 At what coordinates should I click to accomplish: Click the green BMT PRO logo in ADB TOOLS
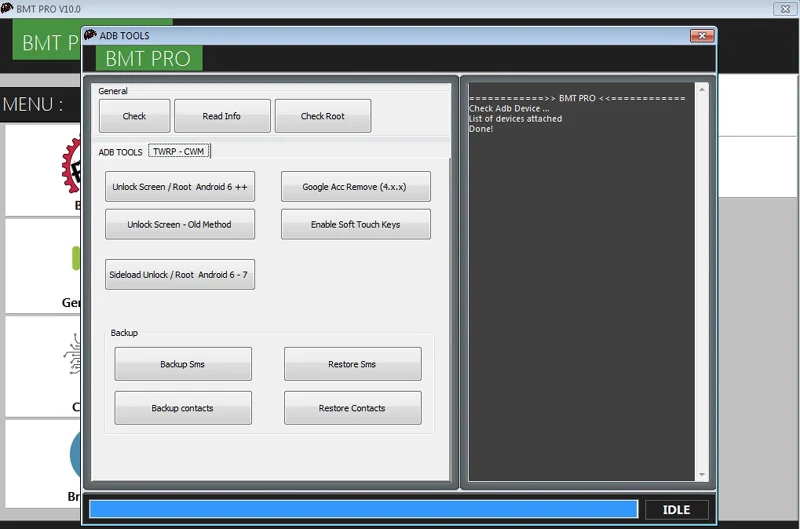[148, 58]
